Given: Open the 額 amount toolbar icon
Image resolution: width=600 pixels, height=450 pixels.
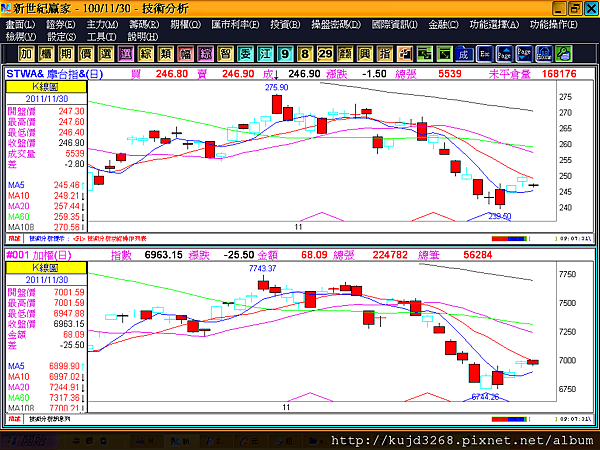Looking at the screenshot, I should (345, 54).
